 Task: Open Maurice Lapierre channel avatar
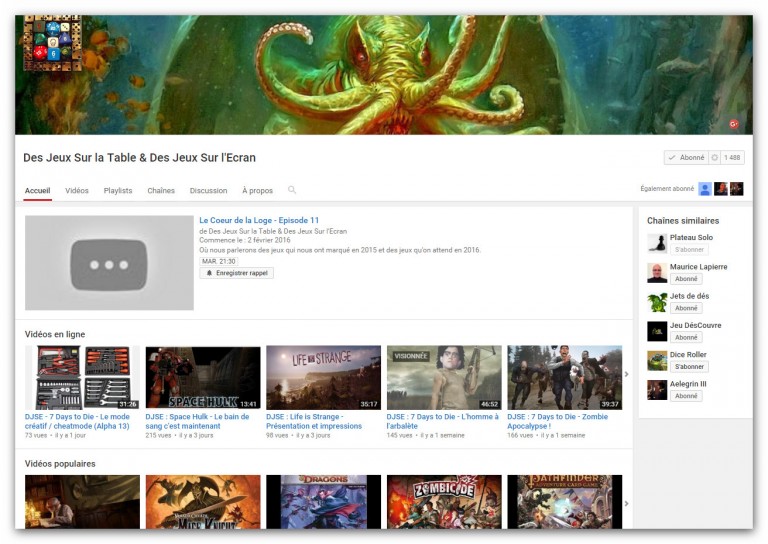pos(657,273)
